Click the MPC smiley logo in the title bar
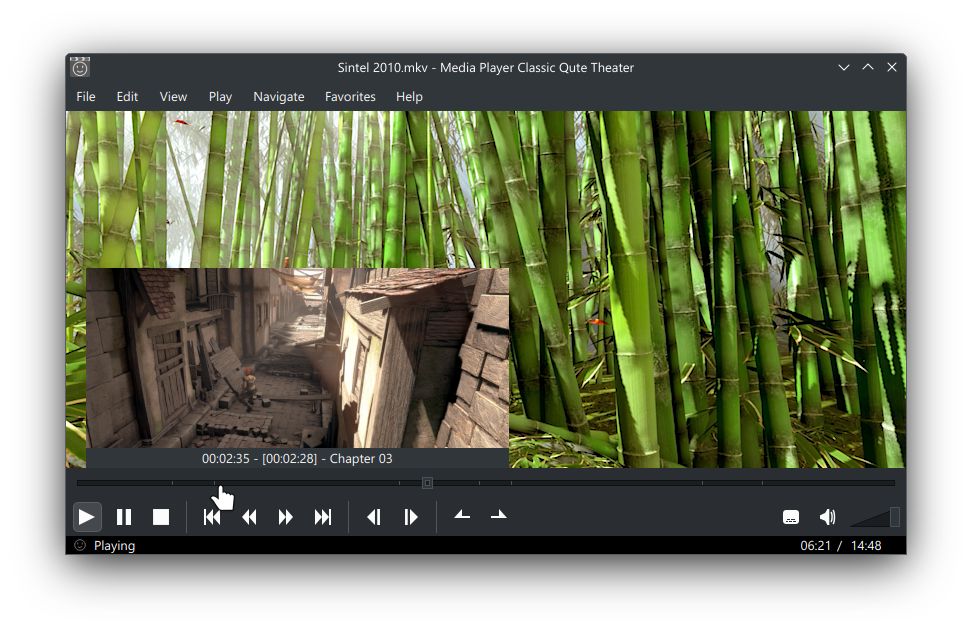 coord(80,67)
